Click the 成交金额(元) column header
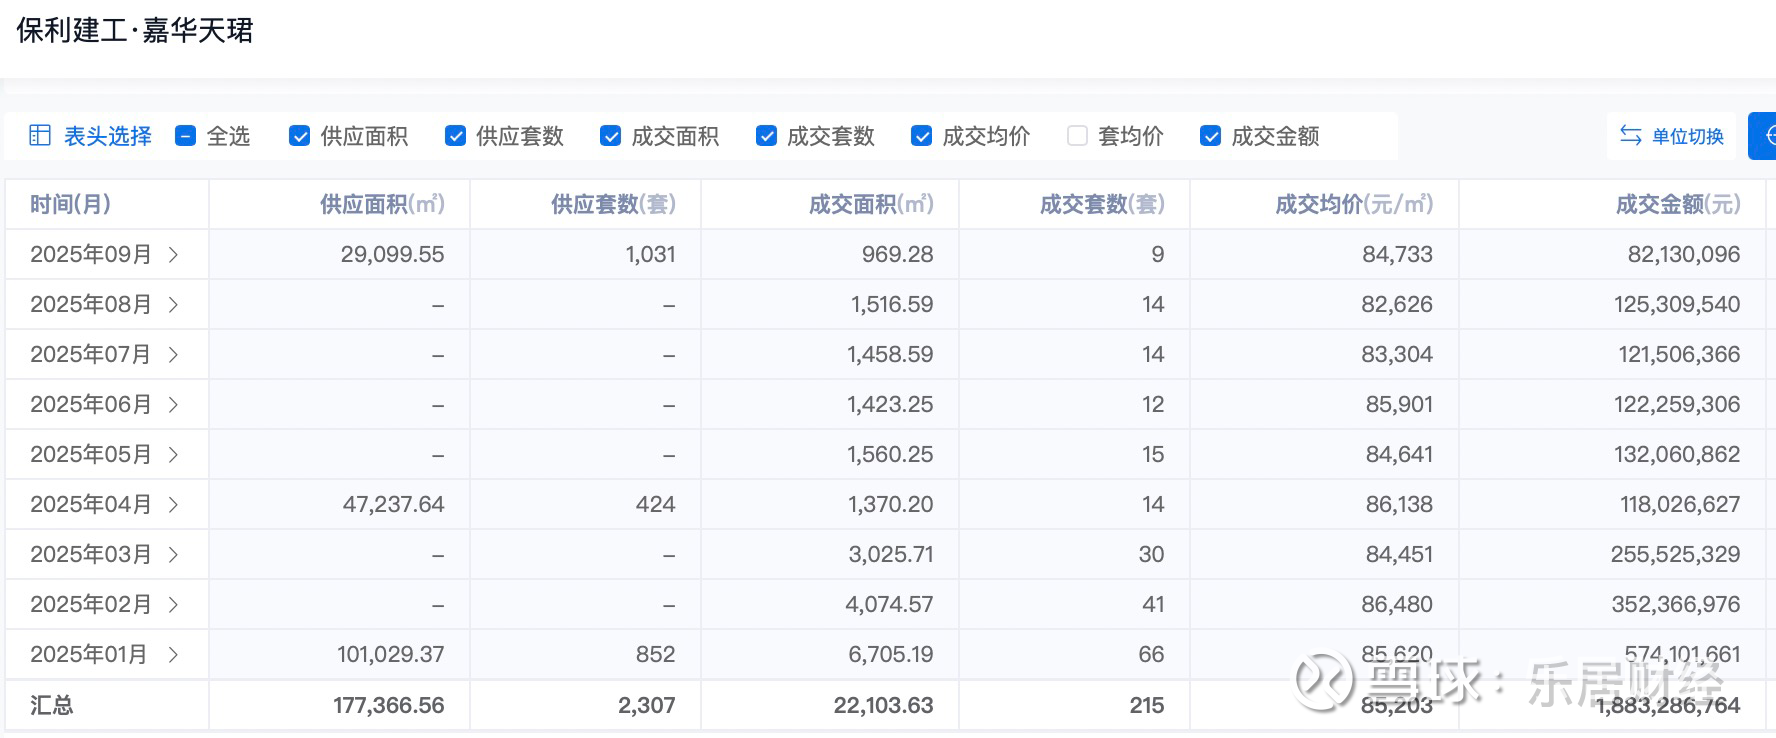This screenshot has width=1776, height=738. coord(1677,205)
